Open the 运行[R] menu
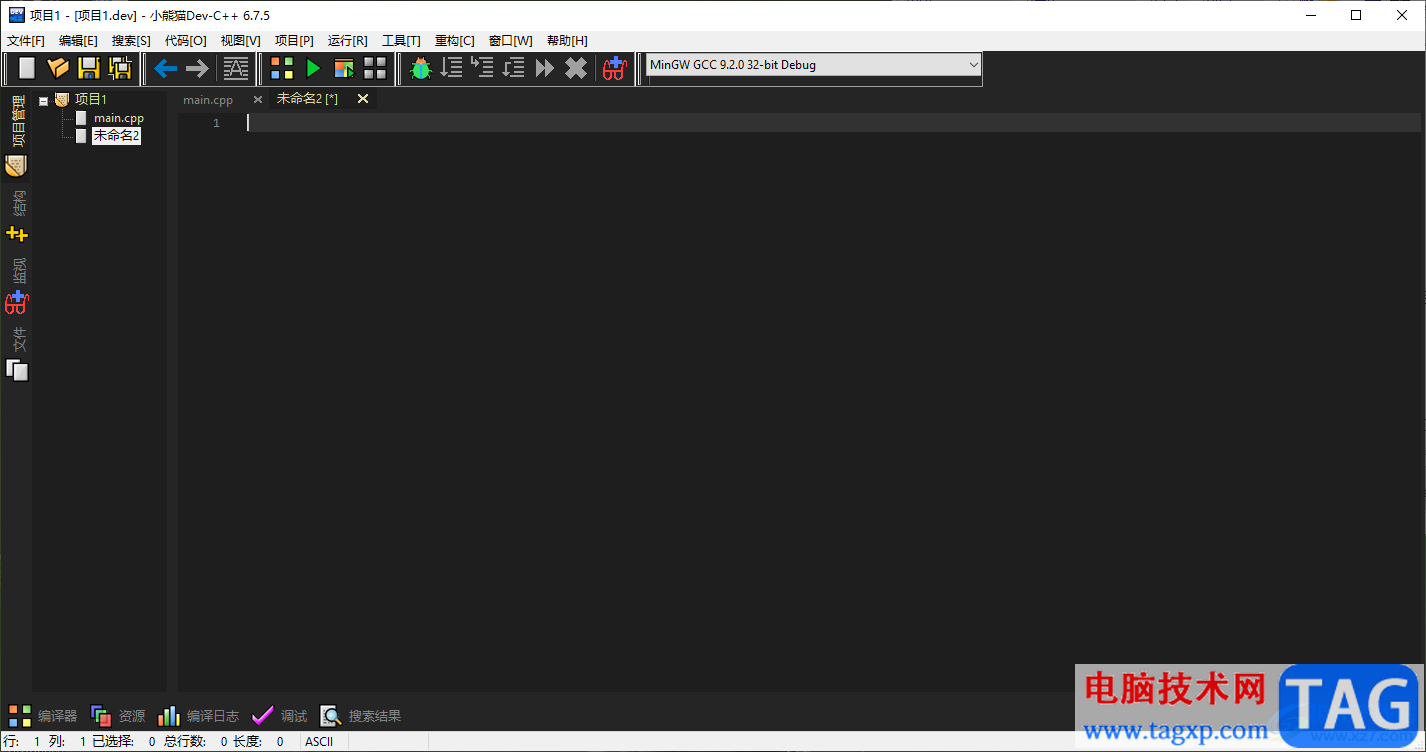The width and height of the screenshot is (1426, 752). tap(347, 41)
